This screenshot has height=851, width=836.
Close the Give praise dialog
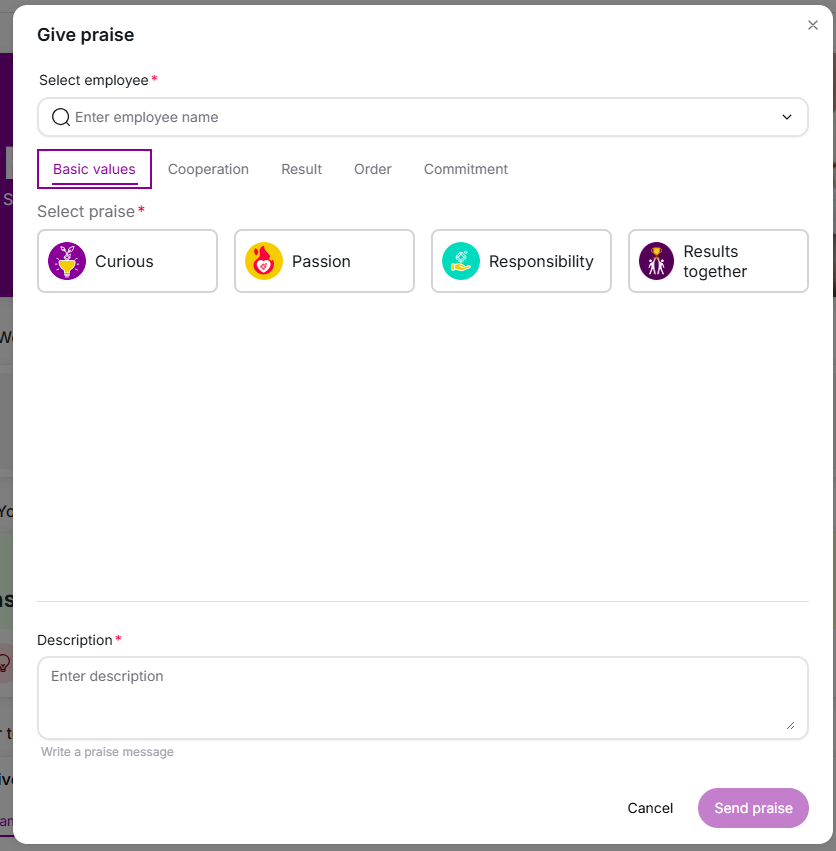click(813, 26)
